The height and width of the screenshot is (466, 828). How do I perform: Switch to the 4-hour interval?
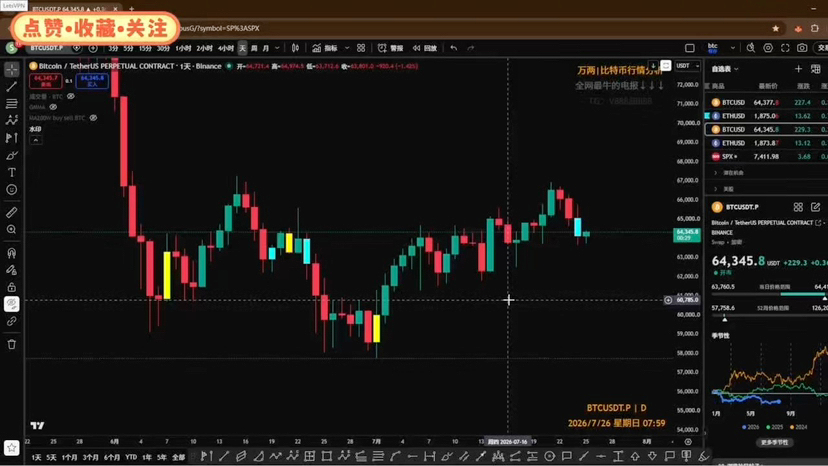click(225, 48)
